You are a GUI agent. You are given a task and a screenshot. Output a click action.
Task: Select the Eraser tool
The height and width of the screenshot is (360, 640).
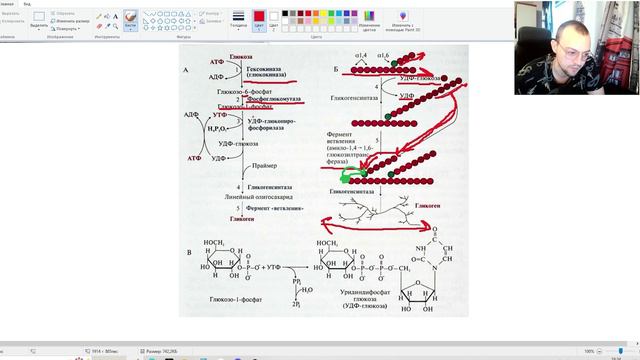click(99, 26)
